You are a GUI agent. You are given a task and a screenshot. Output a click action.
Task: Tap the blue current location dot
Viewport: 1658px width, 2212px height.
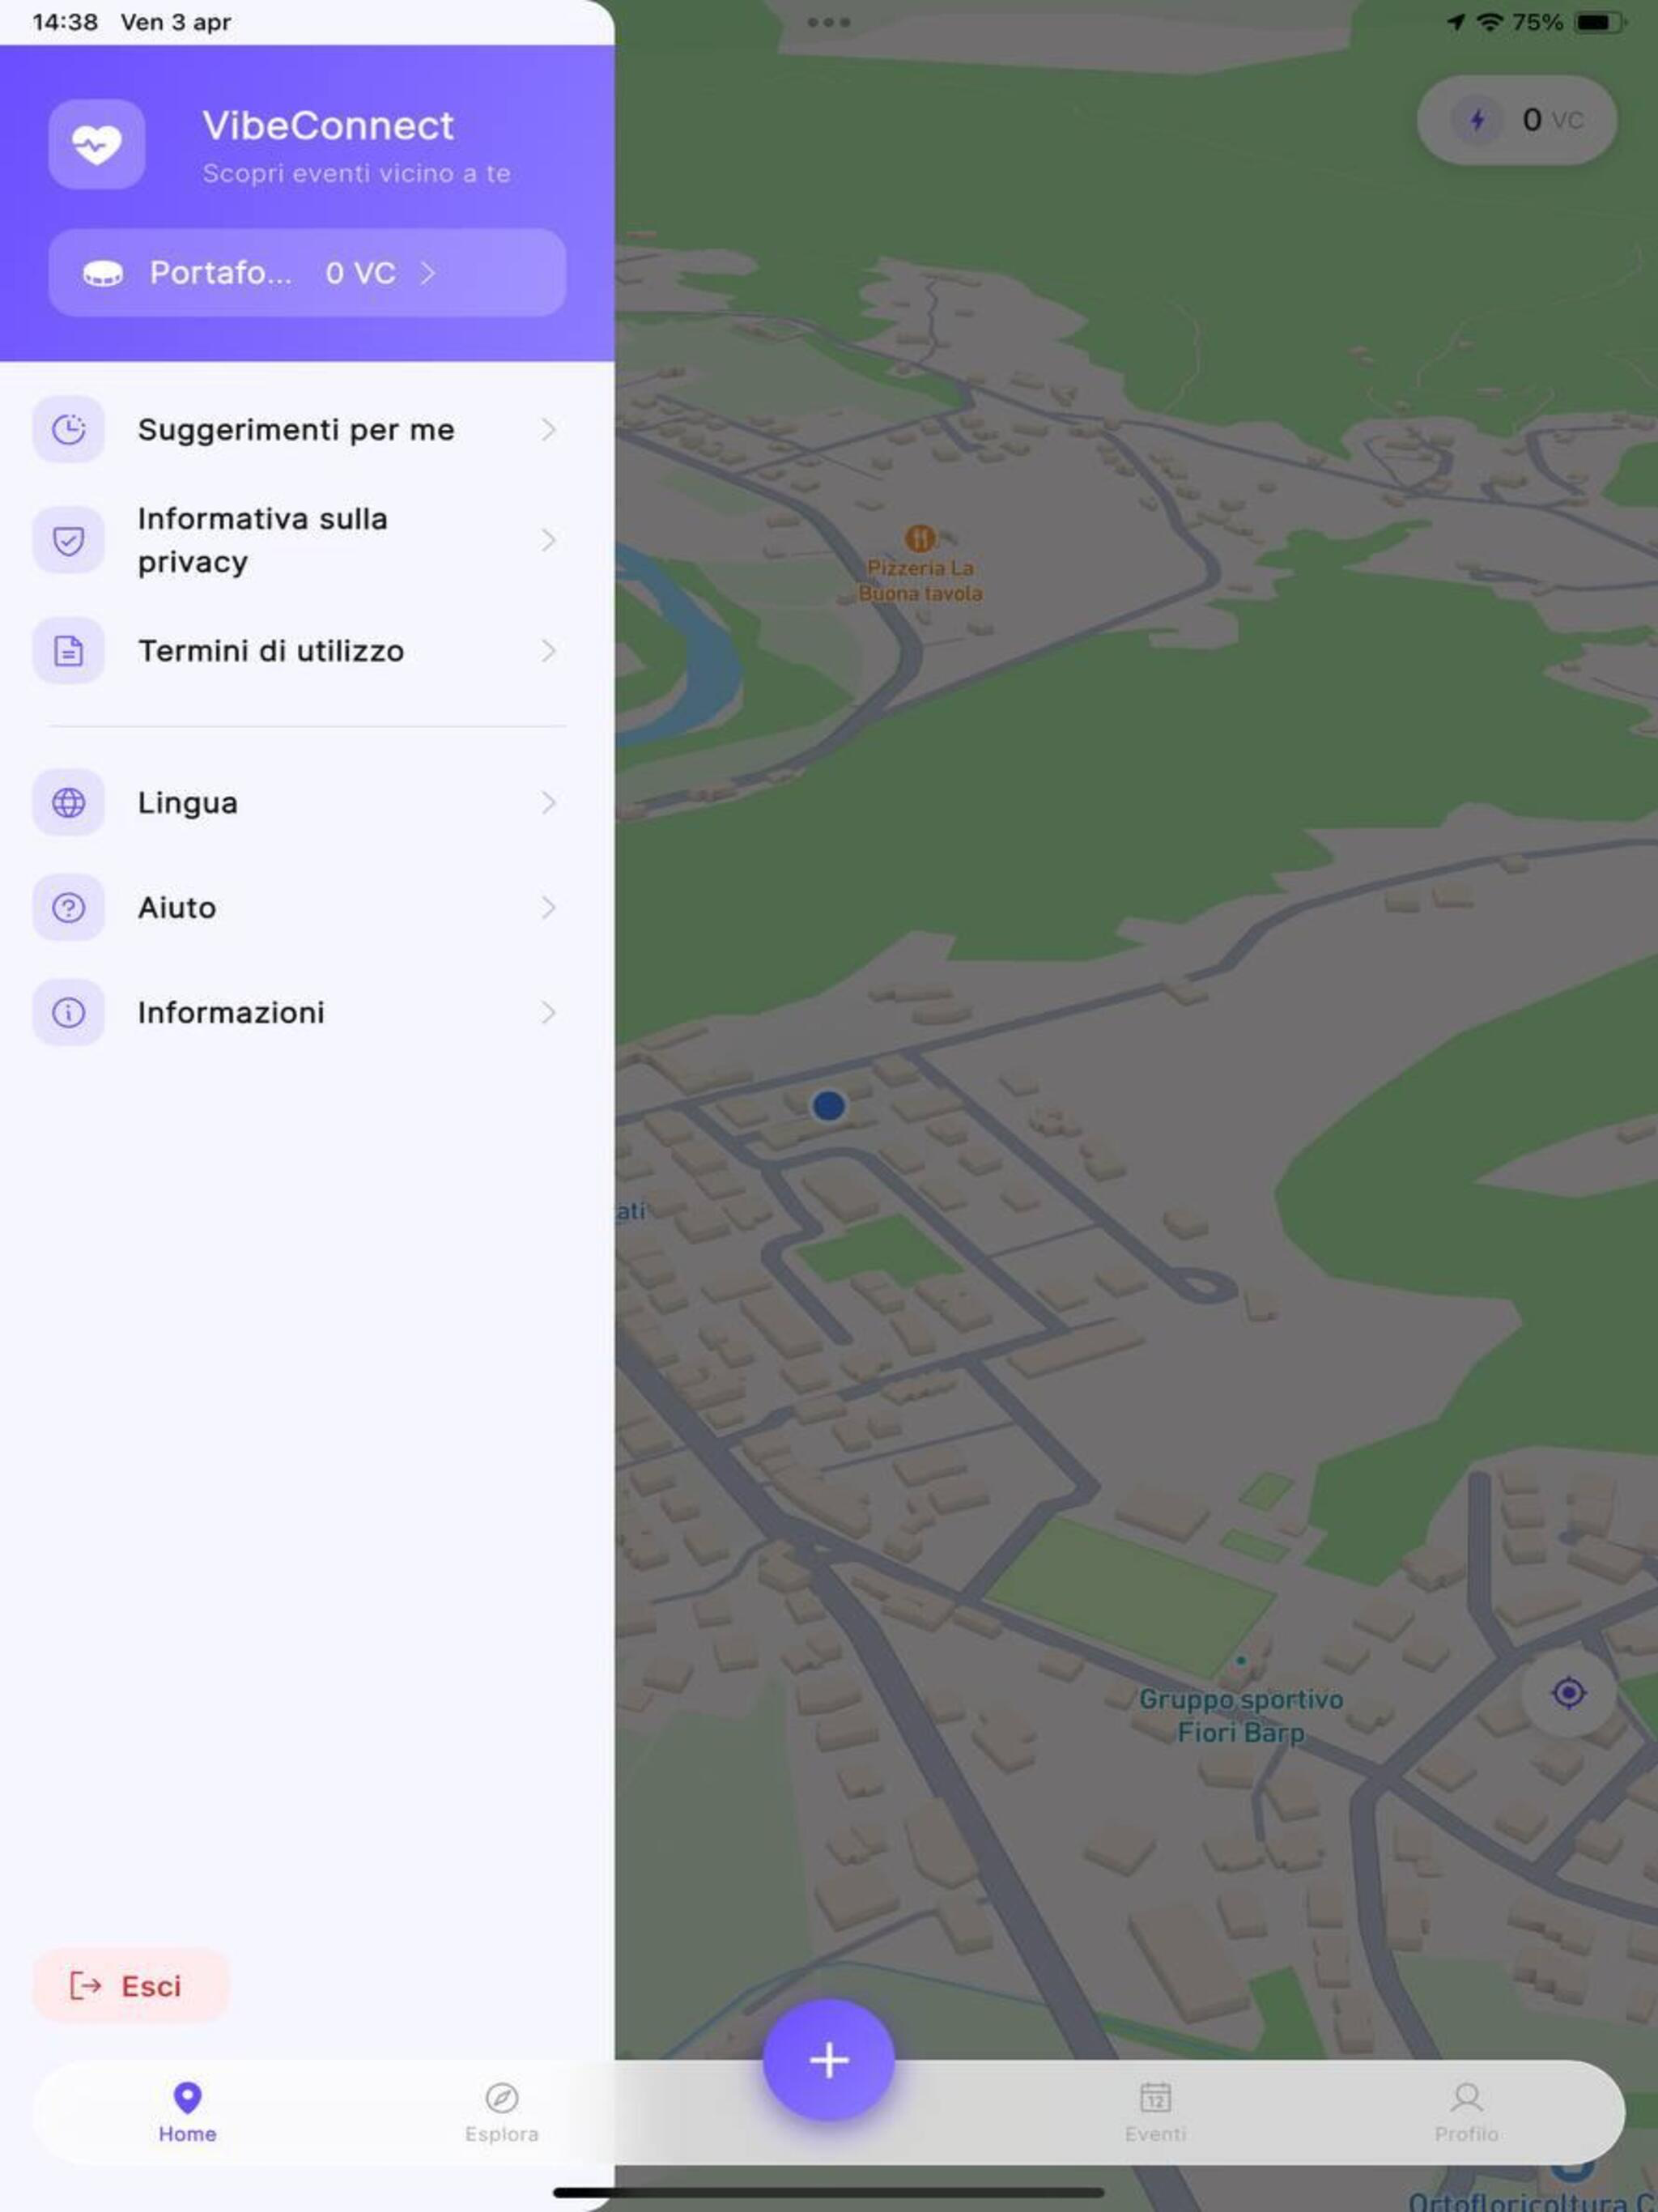[828, 1105]
